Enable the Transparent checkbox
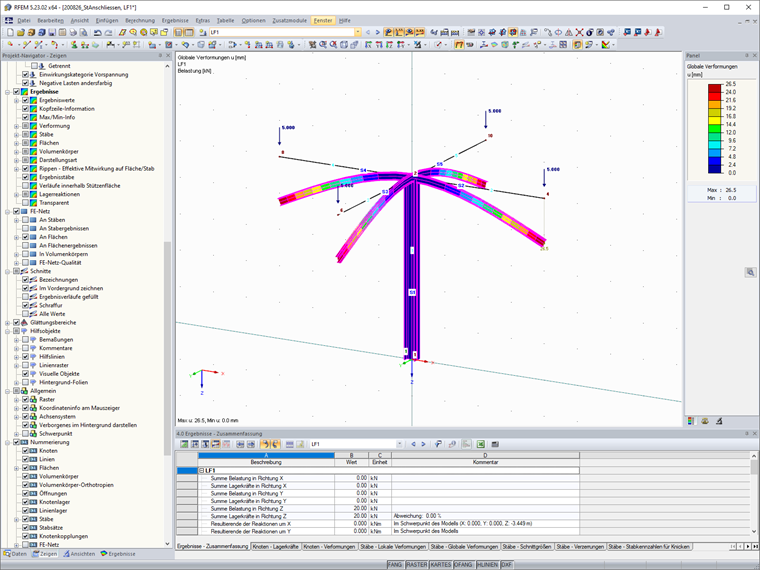This screenshot has height=570, width=760. 25,203
